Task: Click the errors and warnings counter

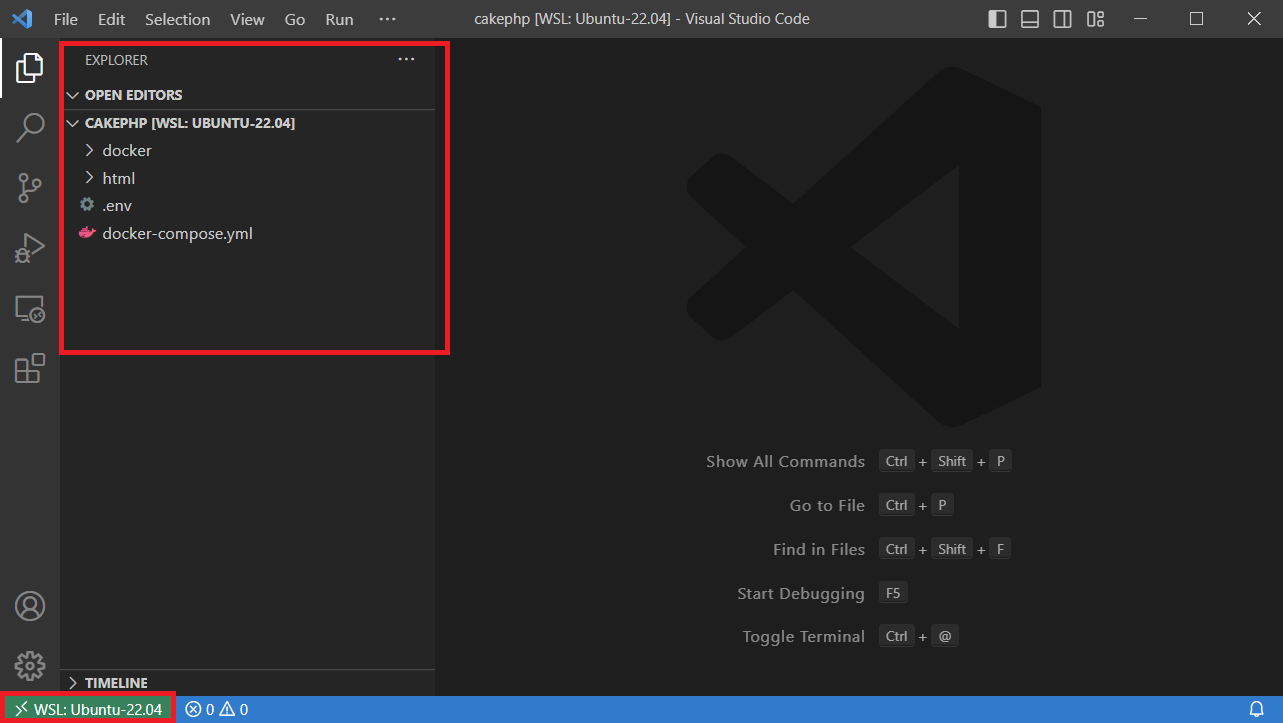Action: pyautogui.click(x=217, y=708)
